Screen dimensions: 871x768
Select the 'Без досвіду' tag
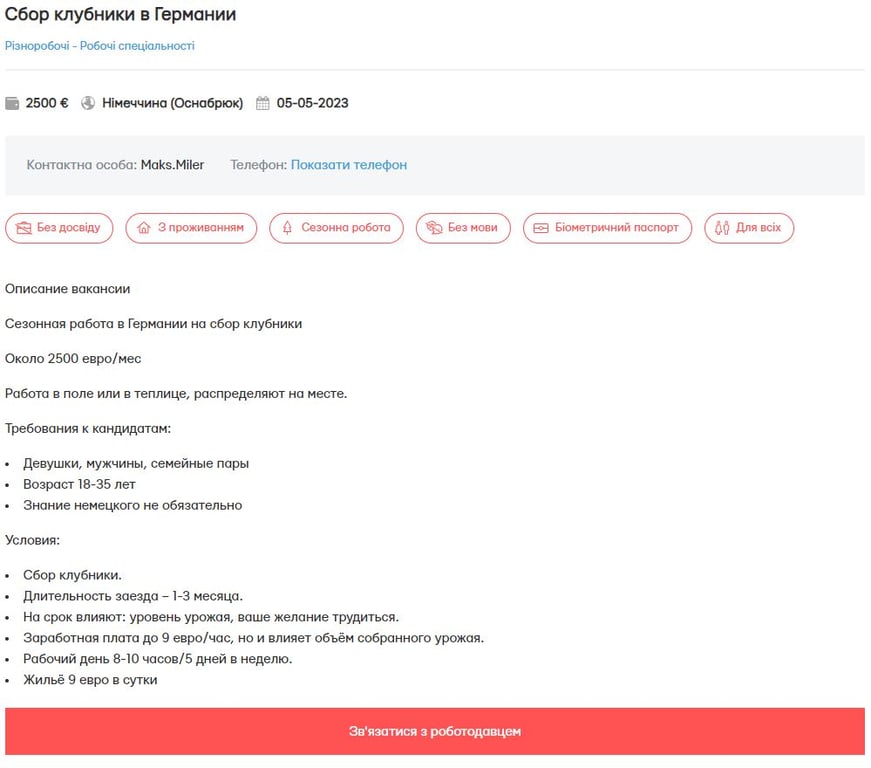coord(60,228)
